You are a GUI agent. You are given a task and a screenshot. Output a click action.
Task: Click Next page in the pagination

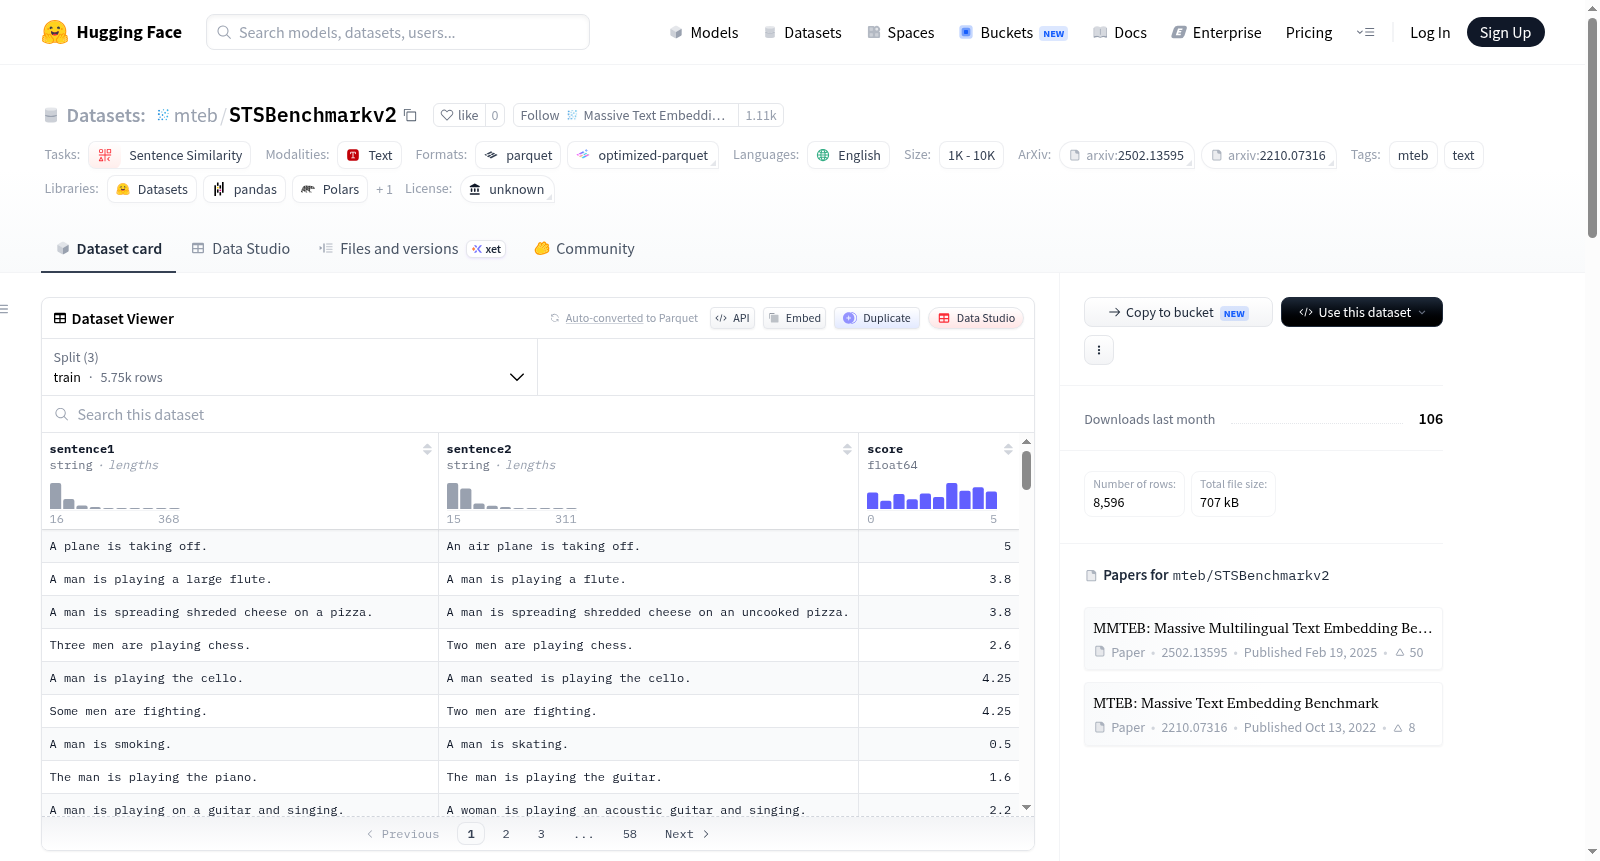(x=687, y=834)
